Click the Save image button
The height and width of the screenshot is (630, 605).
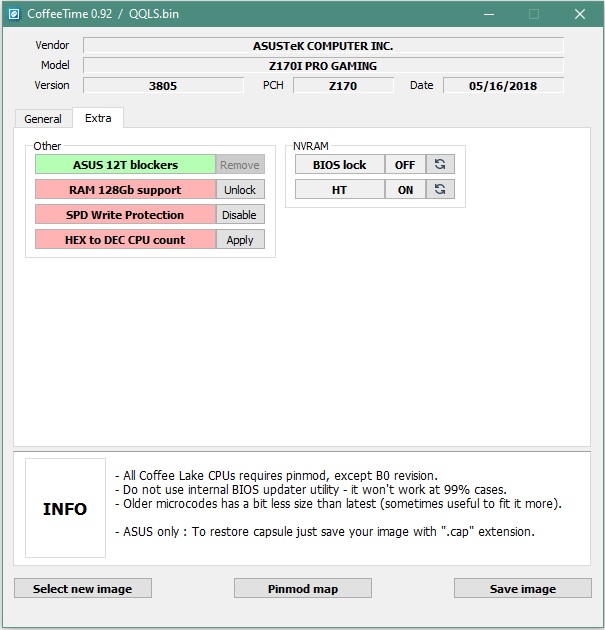pyautogui.click(x=523, y=589)
